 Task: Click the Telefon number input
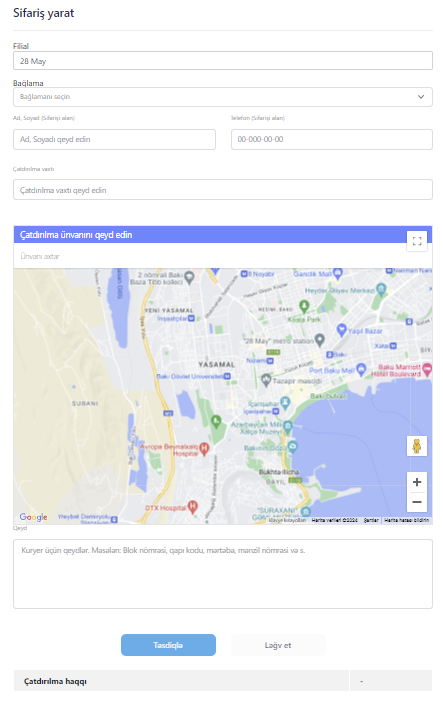click(332, 139)
